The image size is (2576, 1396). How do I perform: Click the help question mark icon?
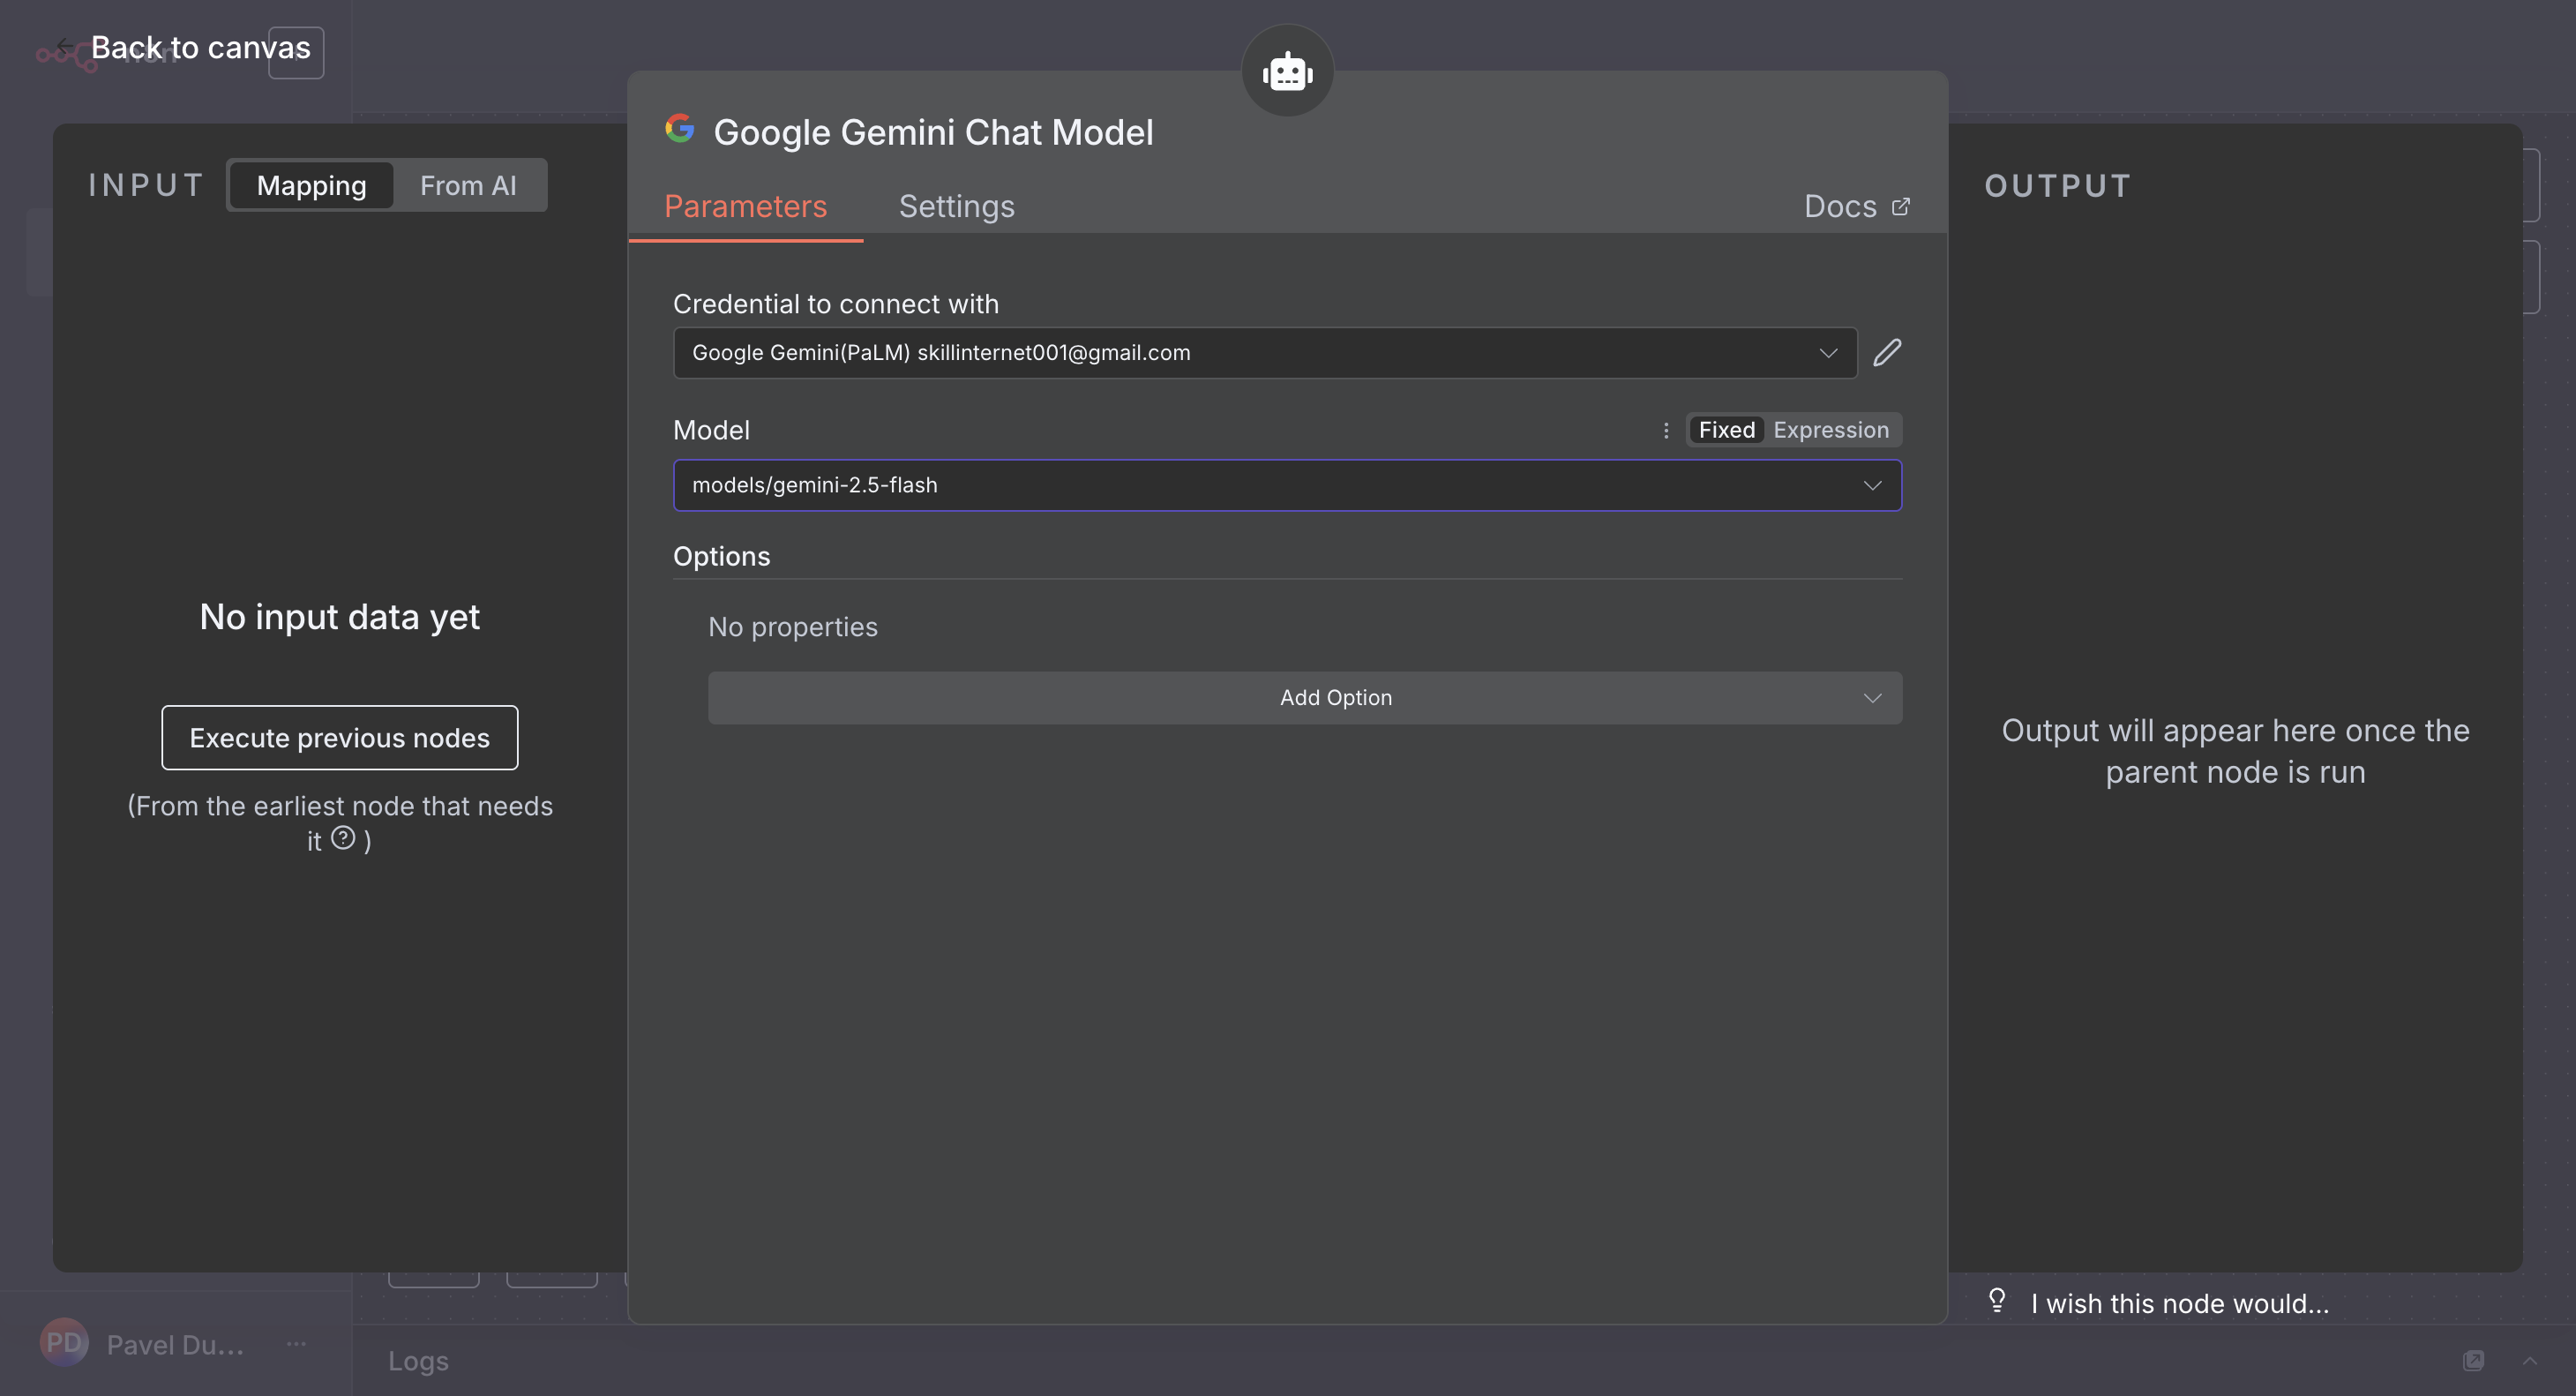pos(343,838)
